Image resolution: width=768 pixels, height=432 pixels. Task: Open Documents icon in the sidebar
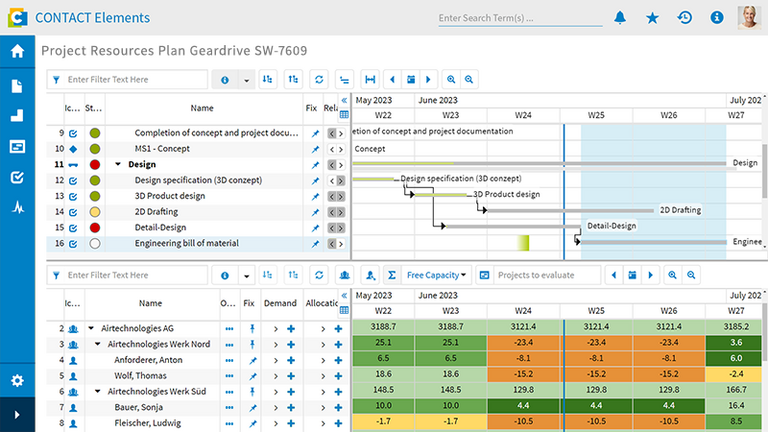(x=17, y=86)
